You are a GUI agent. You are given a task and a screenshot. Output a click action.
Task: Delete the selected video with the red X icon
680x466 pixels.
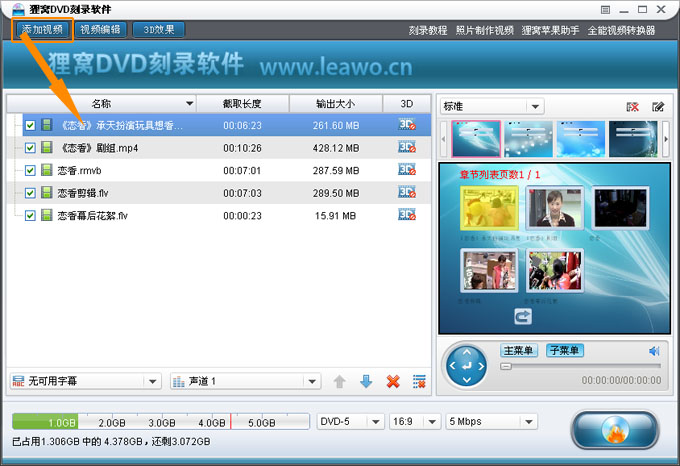393,381
